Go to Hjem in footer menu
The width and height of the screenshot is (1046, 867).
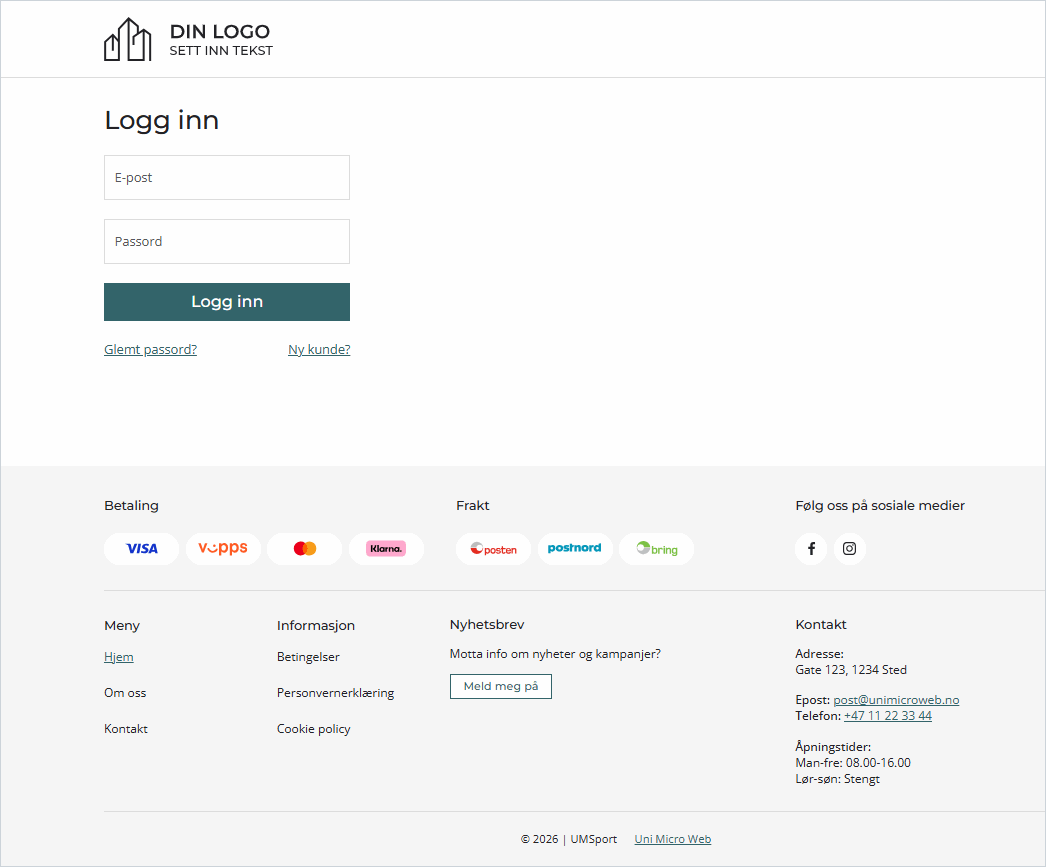[118, 657]
